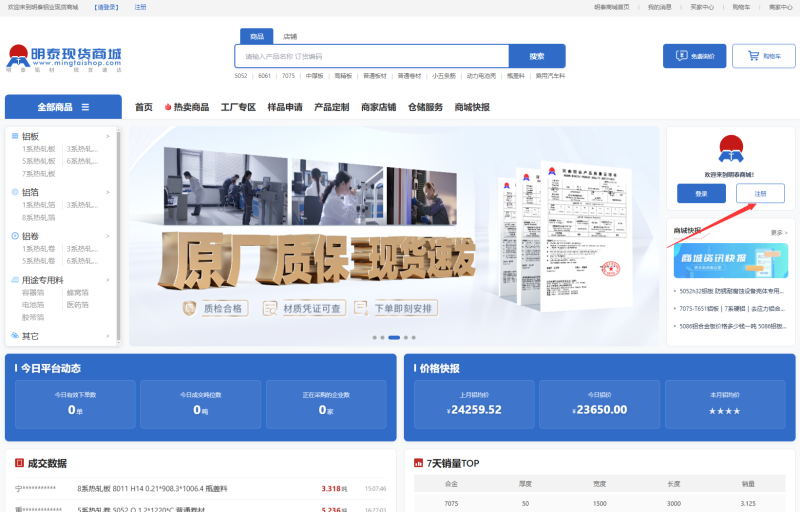The width and height of the screenshot is (800, 512).
Task: Open the 胶带箔 subcategory
Action: click(x=33, y=317)
